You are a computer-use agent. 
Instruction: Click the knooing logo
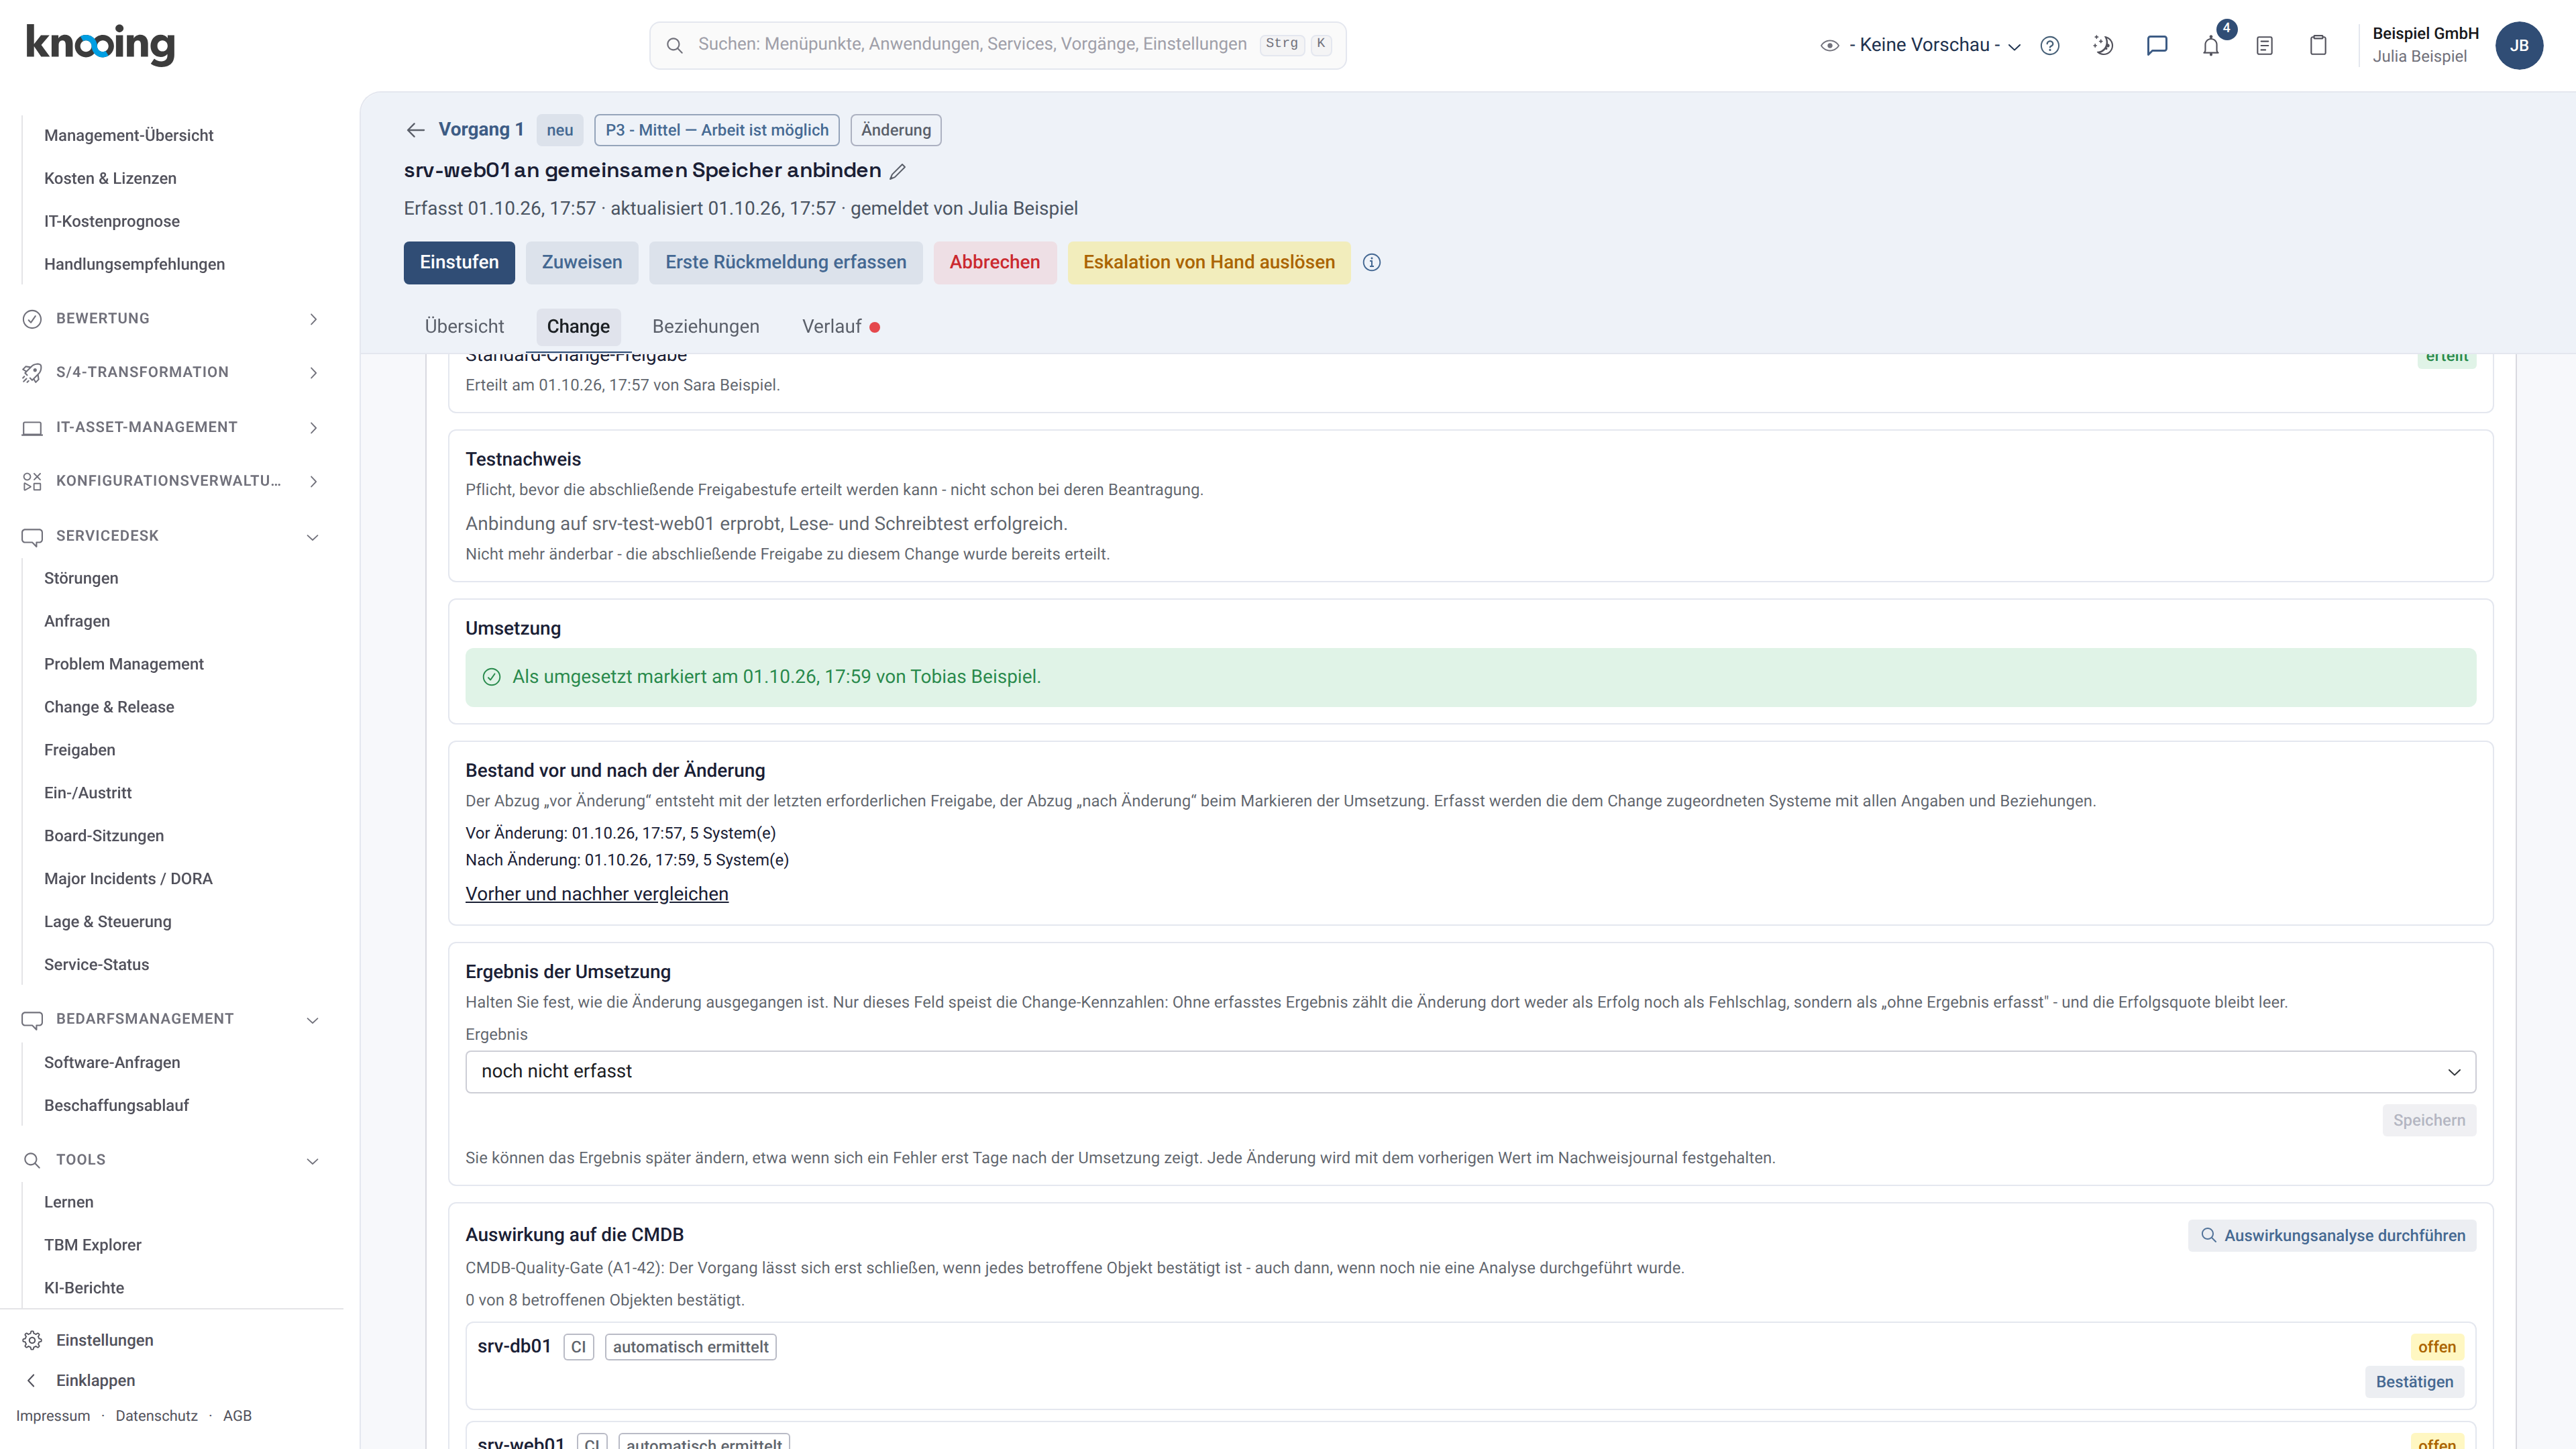[x=100, y=44]
